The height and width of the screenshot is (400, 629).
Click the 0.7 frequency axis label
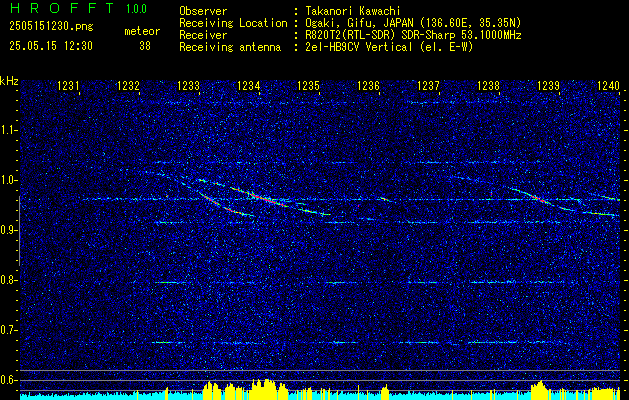tap(7, 330)
